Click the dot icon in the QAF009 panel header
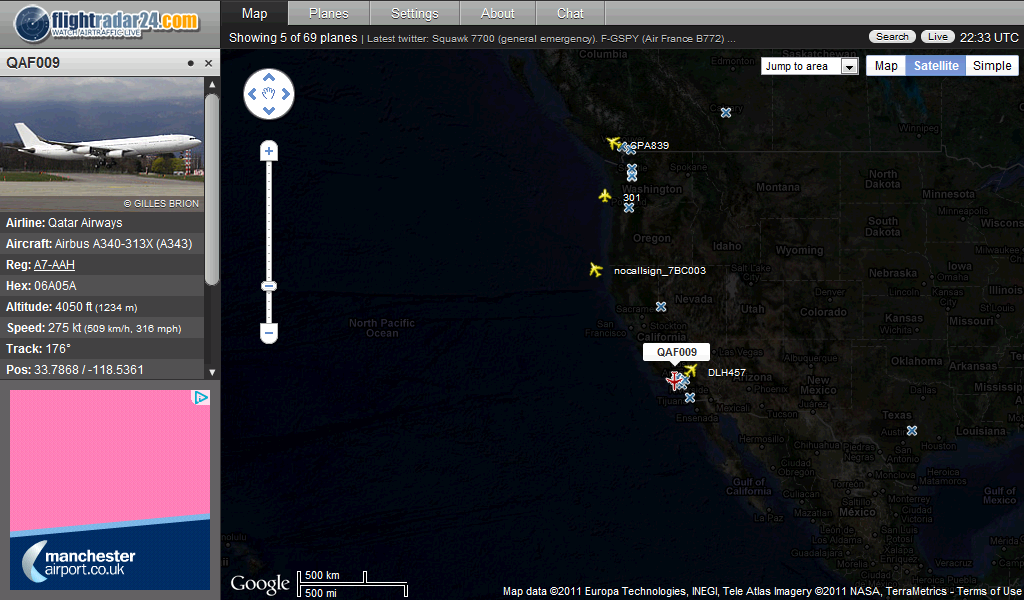The width and height of the screenshot is (1024, 600). pos(191,63)
